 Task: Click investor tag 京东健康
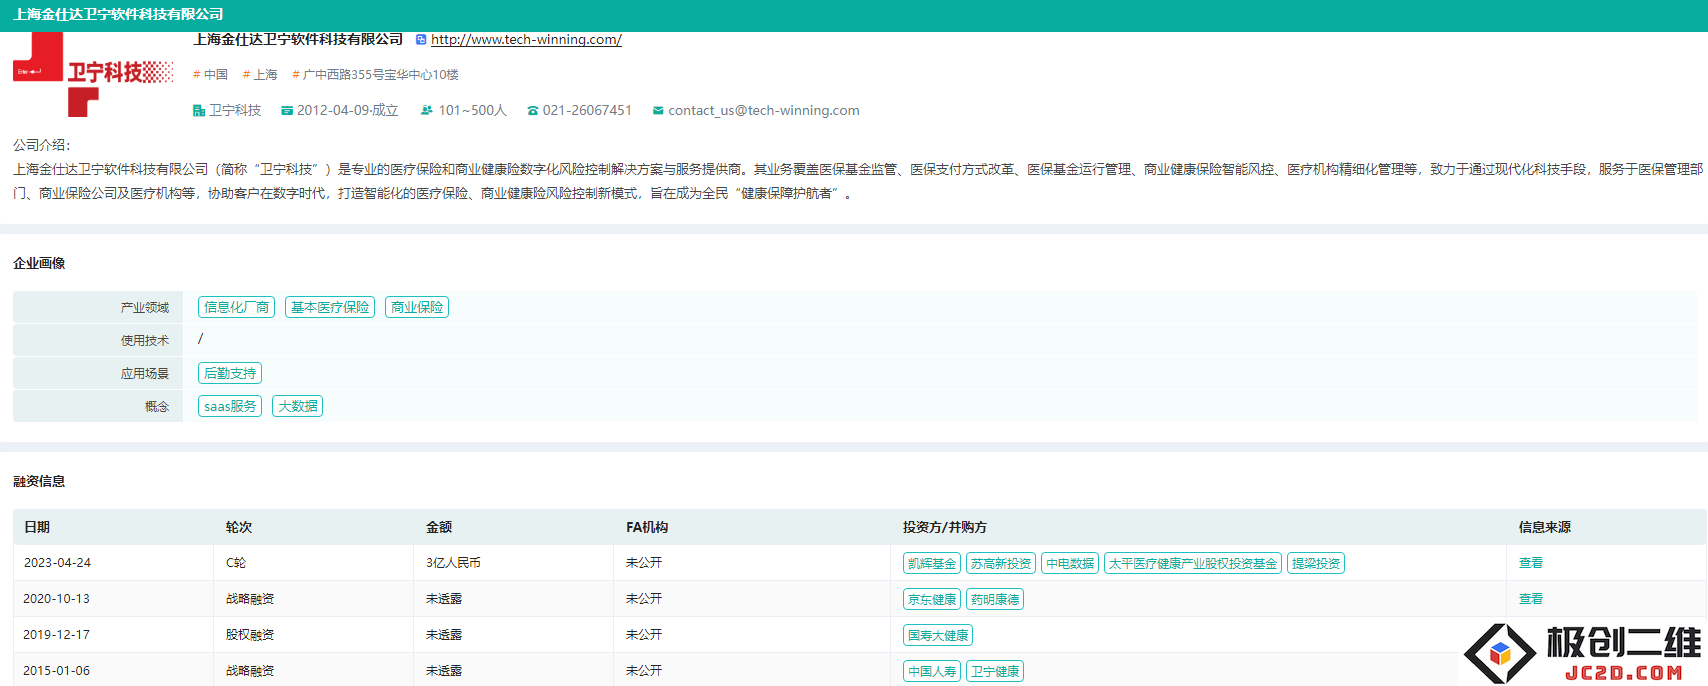coord(932,600)
